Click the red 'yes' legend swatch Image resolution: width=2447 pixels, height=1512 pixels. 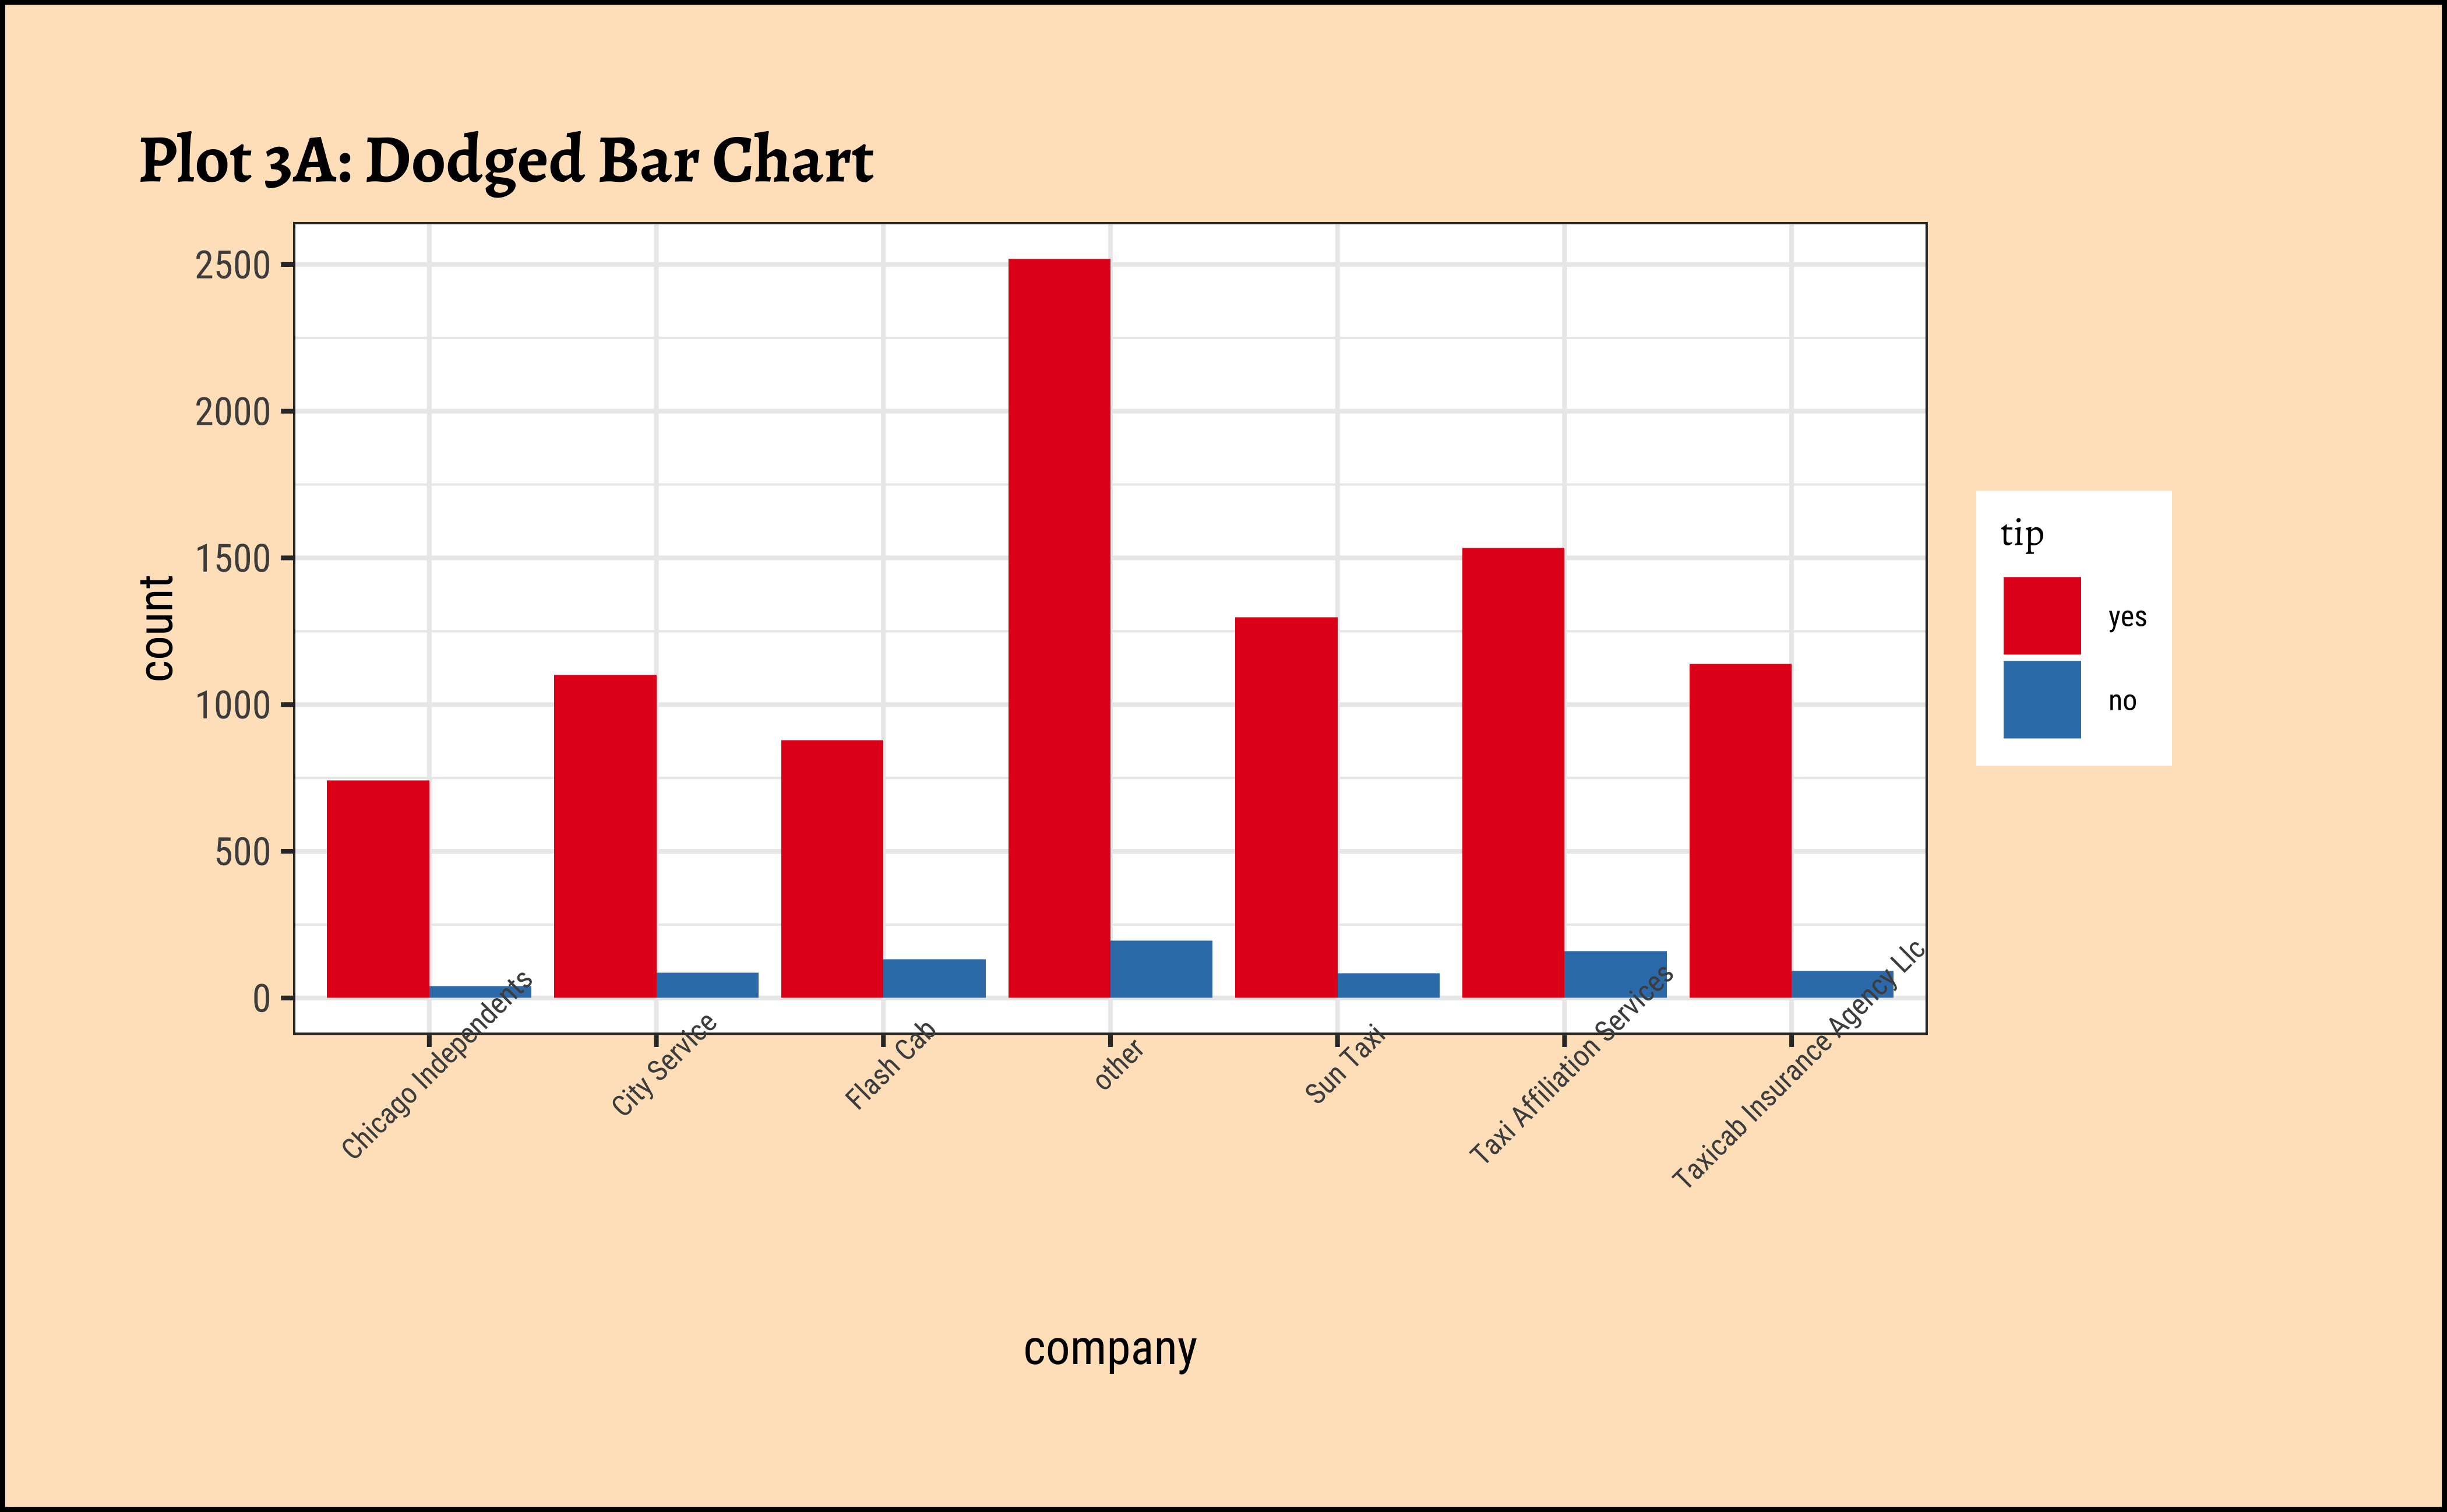[x=2041, y=615]
